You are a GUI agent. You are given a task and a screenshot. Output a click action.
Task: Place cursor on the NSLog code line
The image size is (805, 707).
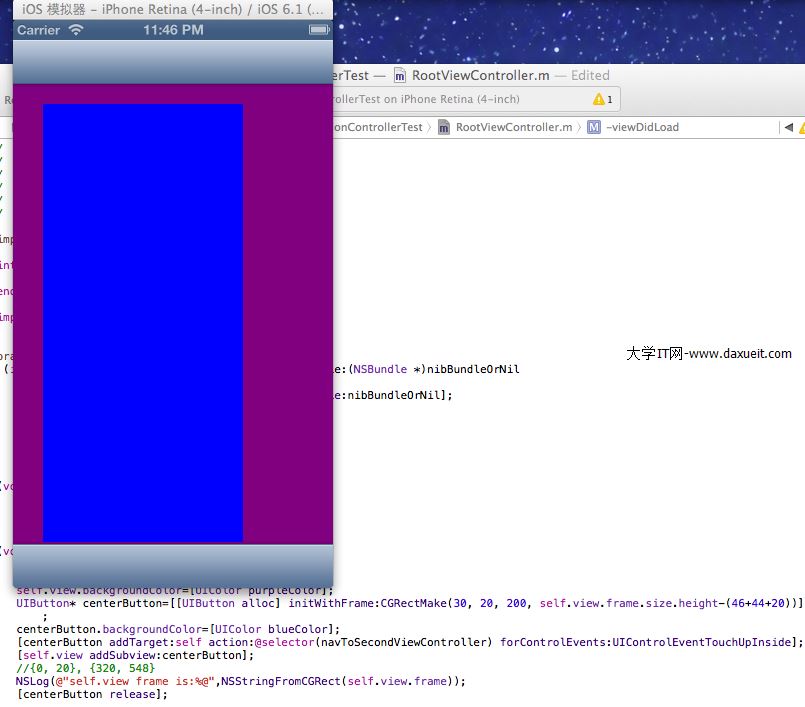click(x=241, y=681)
